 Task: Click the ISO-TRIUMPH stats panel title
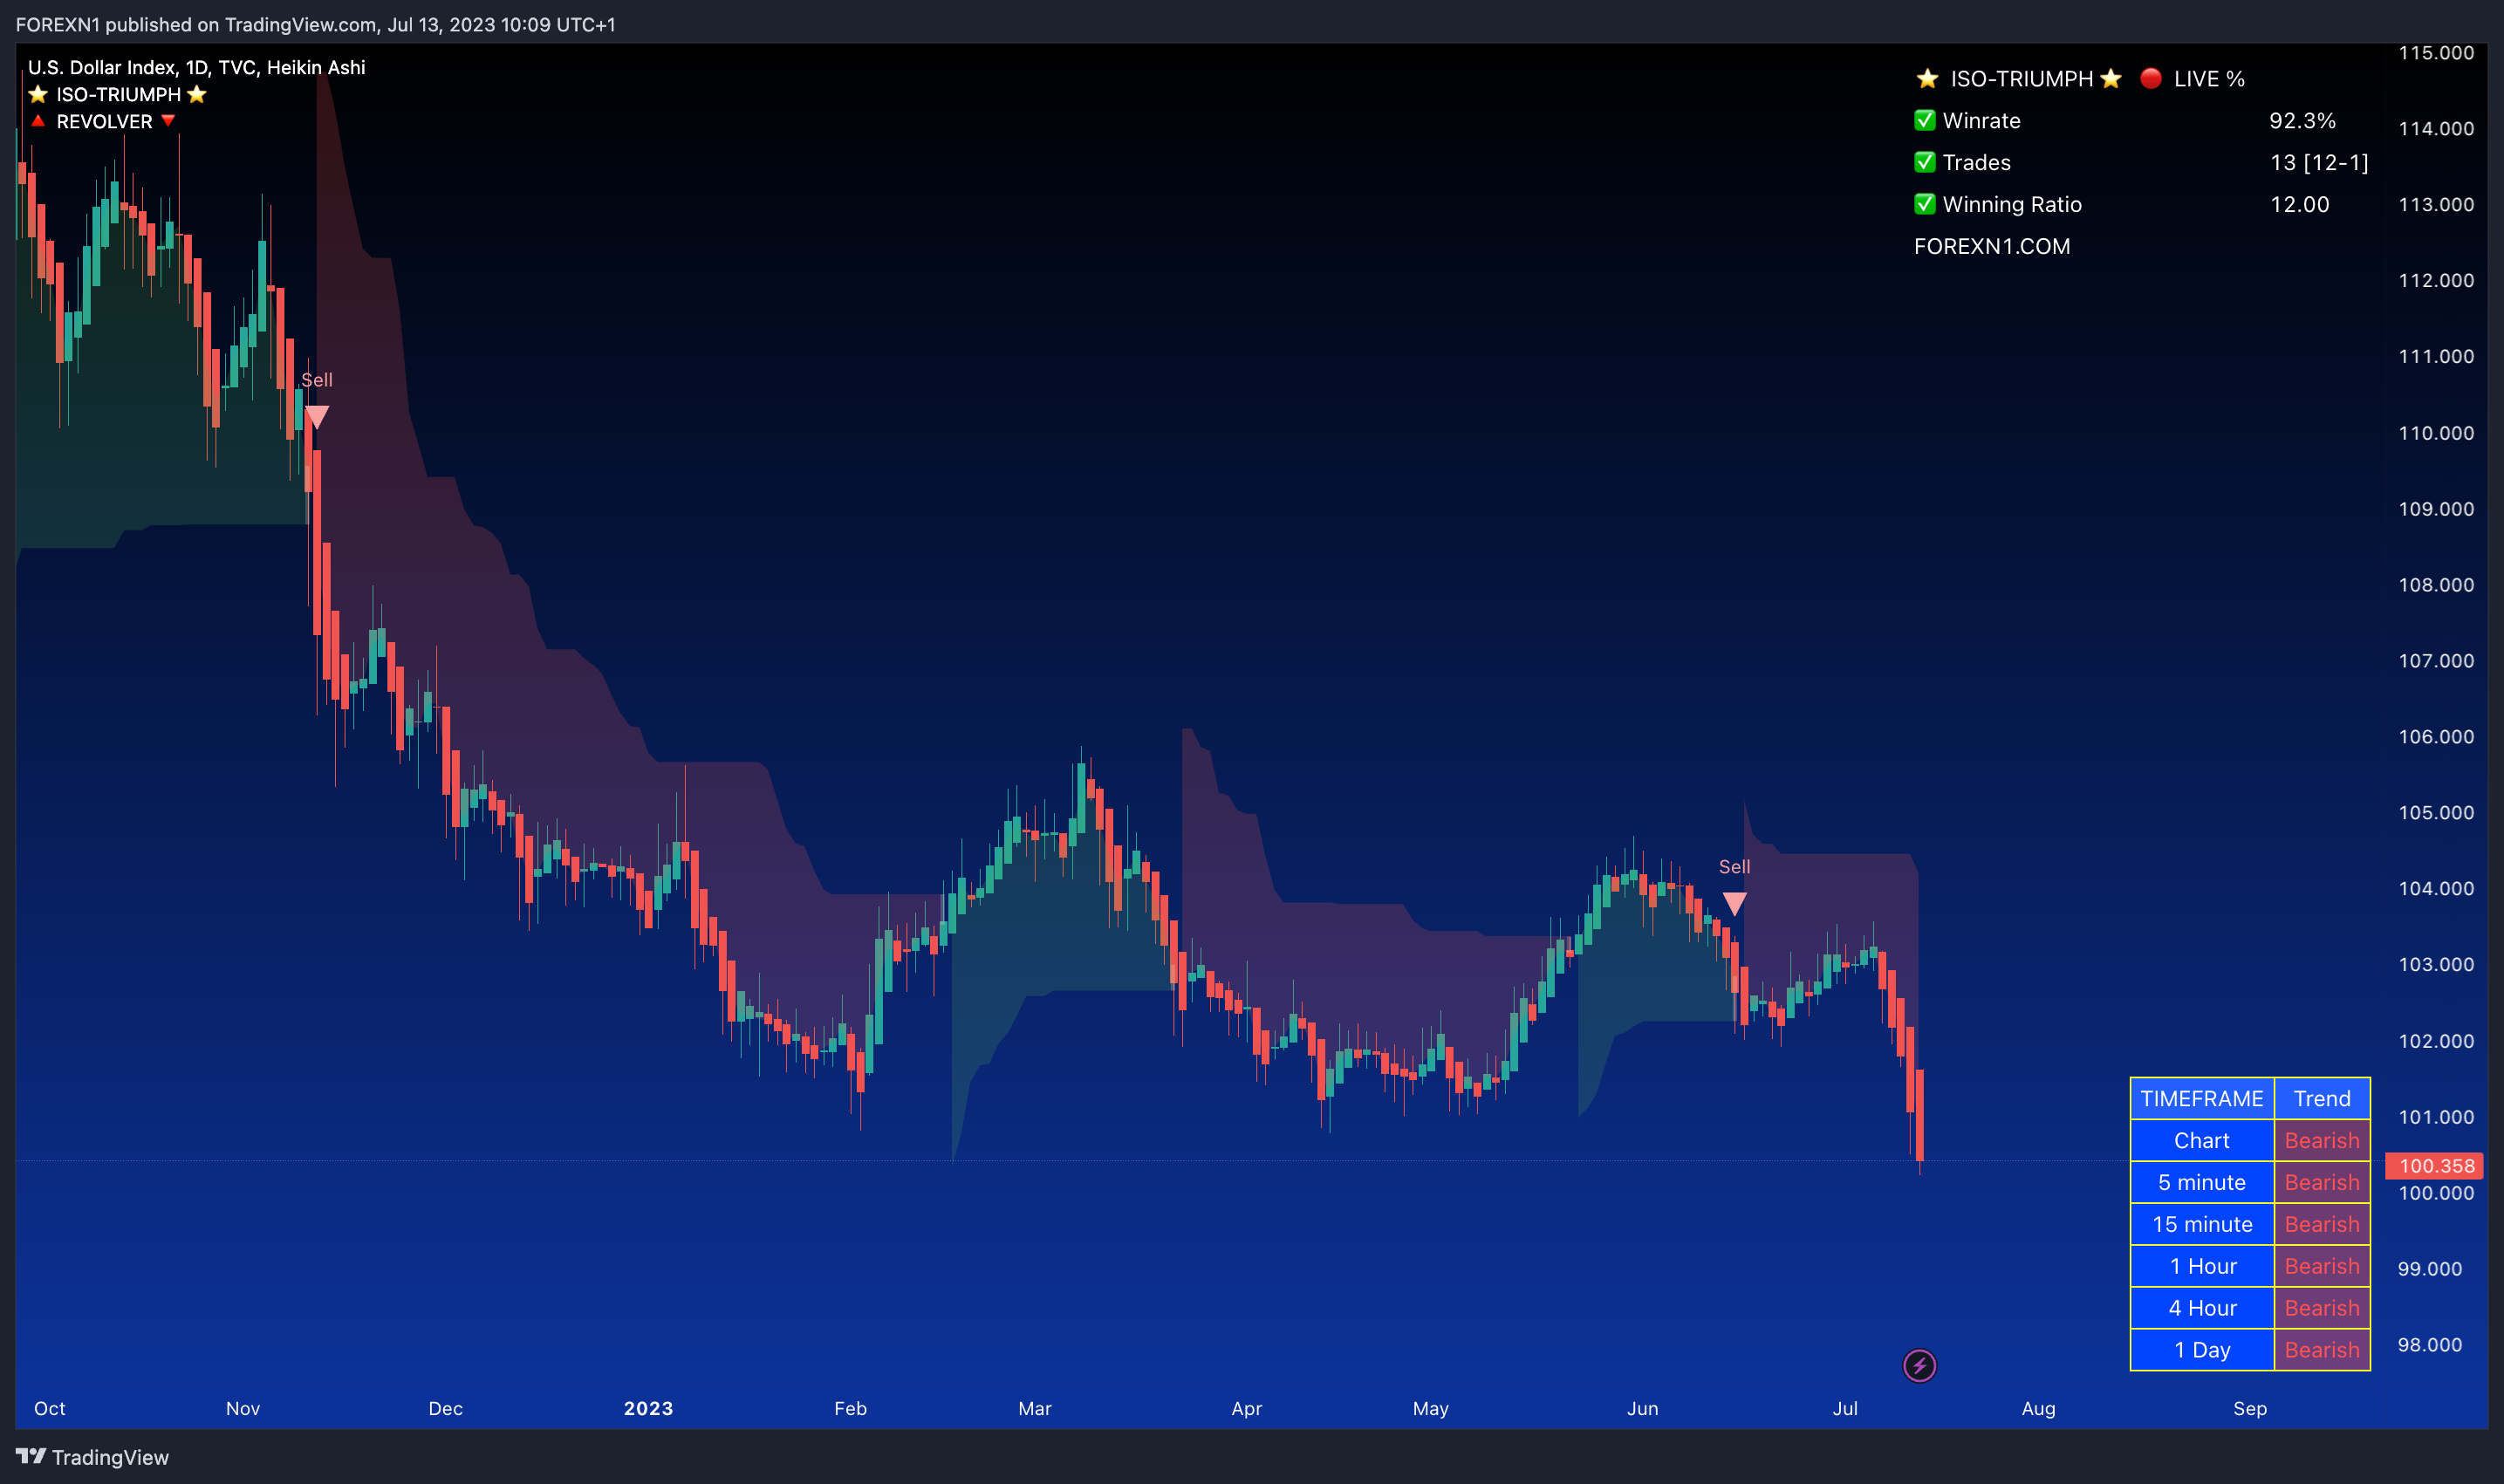pos(2021,78)
